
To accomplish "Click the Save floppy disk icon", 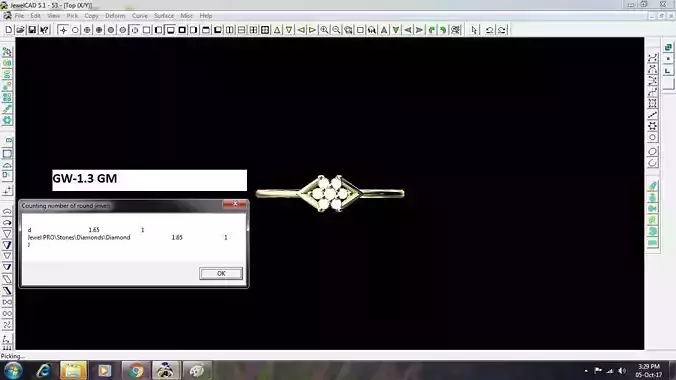I will pyautogui.click(x=32, y=30).
